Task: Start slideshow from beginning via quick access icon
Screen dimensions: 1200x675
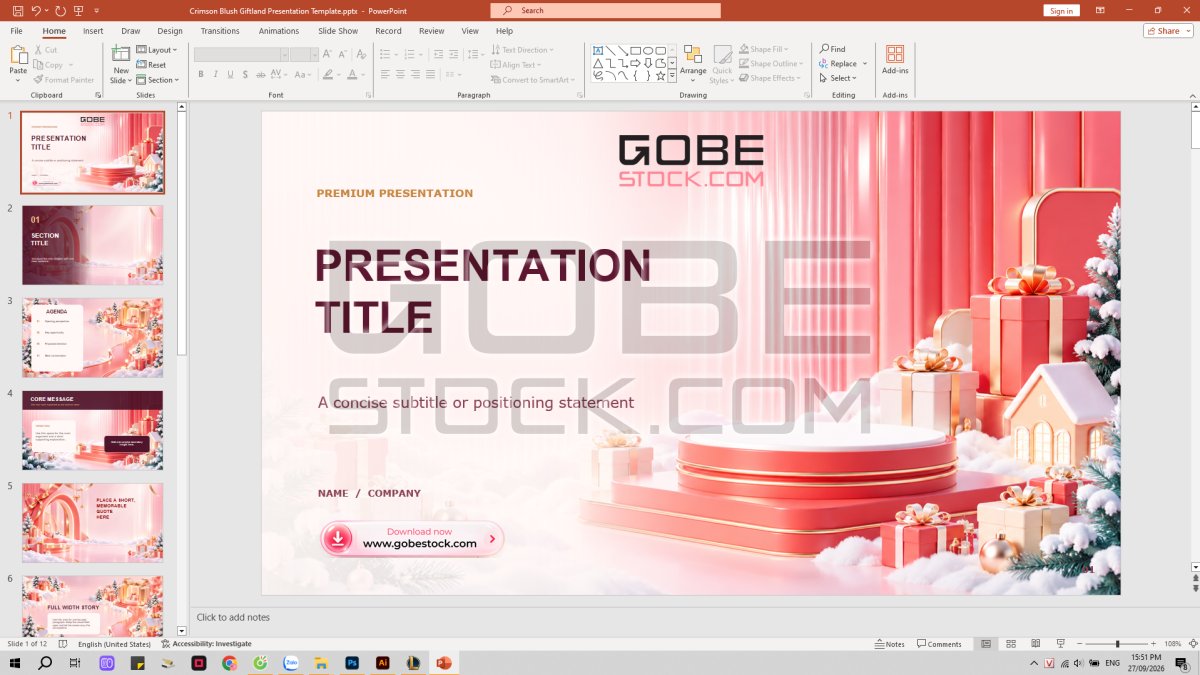Action: tap(78, 10)
